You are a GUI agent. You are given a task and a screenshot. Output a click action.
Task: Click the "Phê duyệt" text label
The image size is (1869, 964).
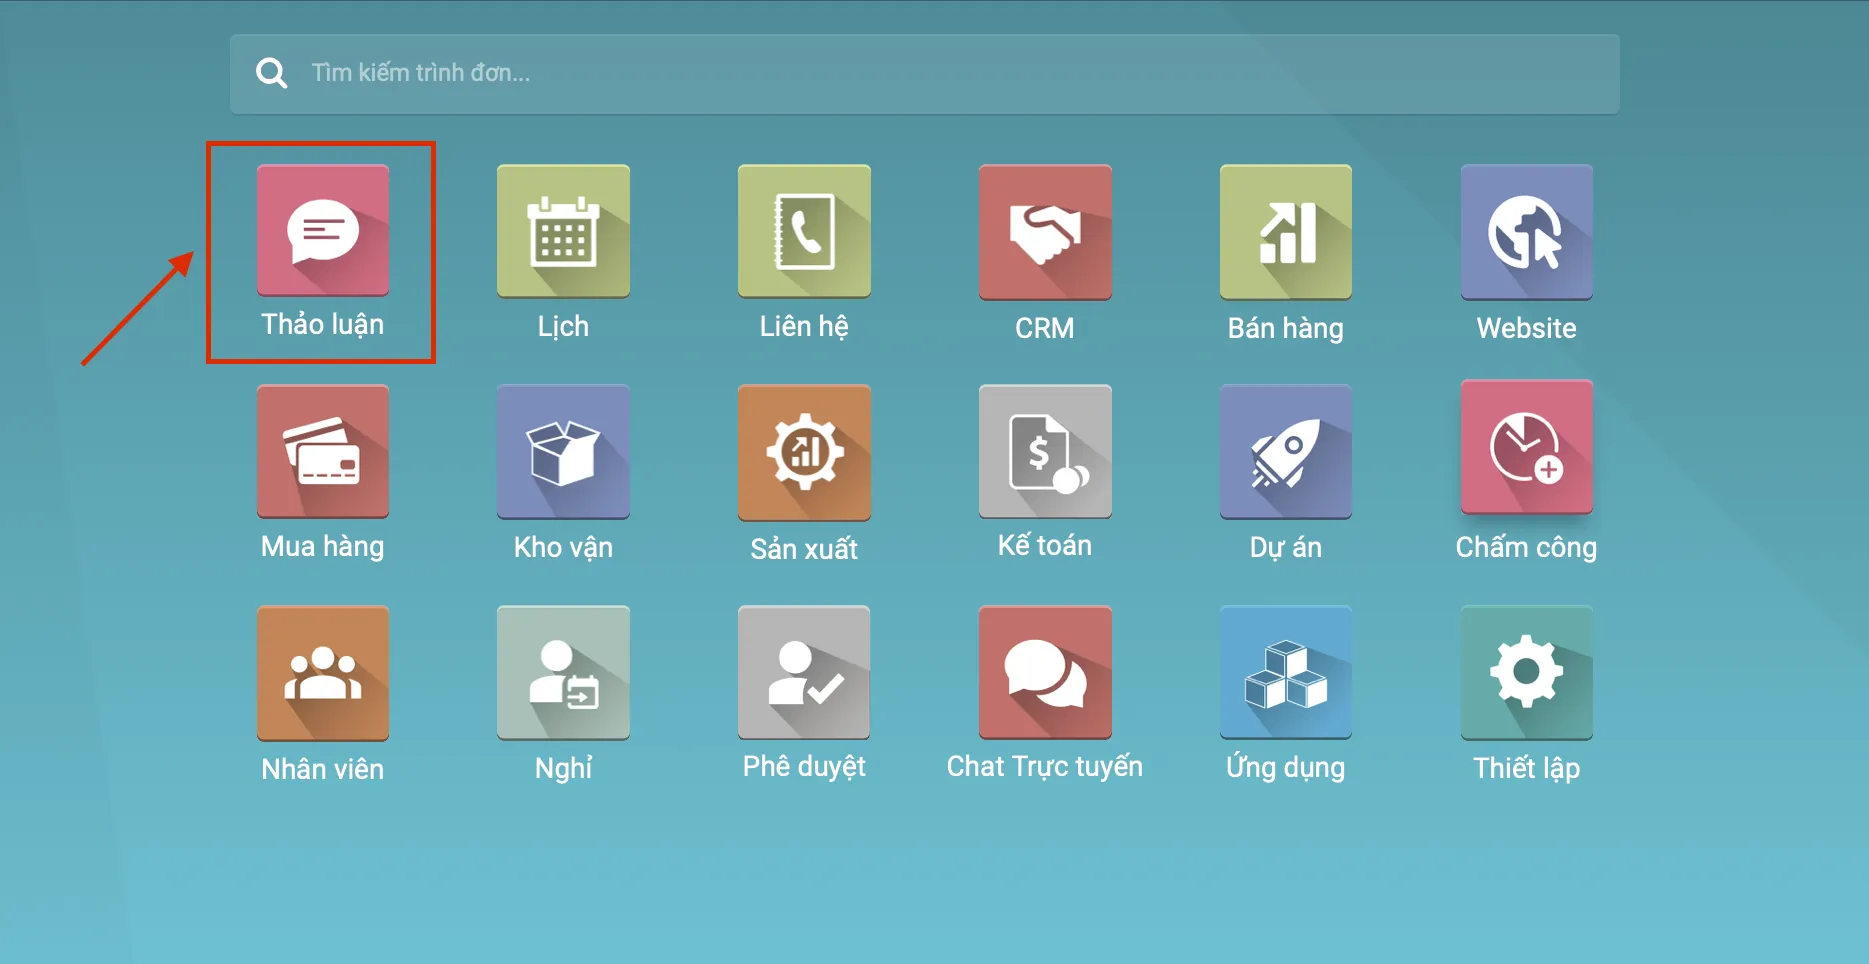point(804,766)
